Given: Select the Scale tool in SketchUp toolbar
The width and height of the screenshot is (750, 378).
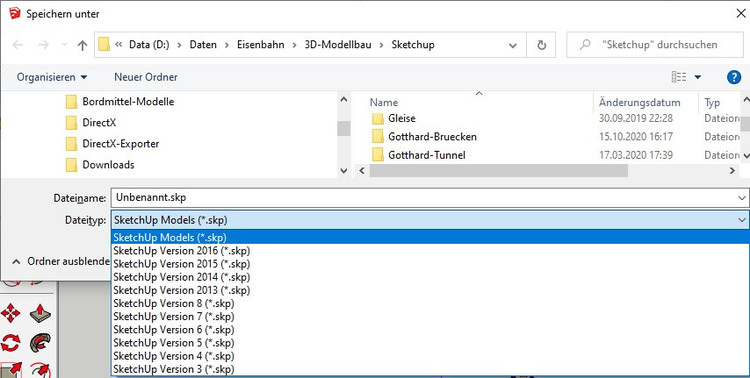Looking at the screenshot, I should click(x=11, y=369).
